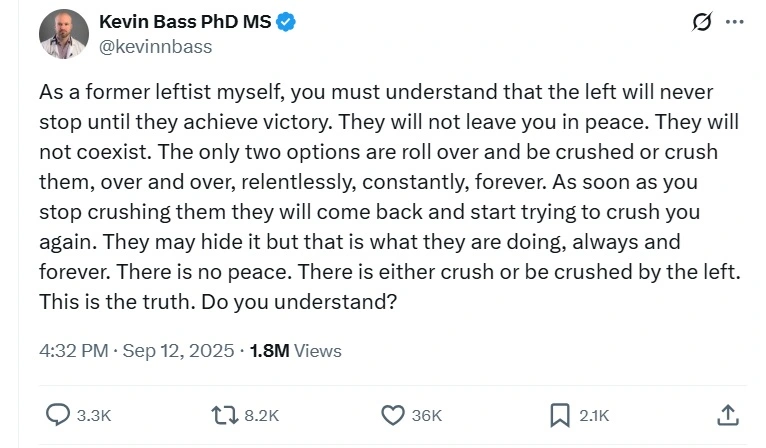
Task: Bookmark this post using the bookmark icon
Action: [560, 414]
